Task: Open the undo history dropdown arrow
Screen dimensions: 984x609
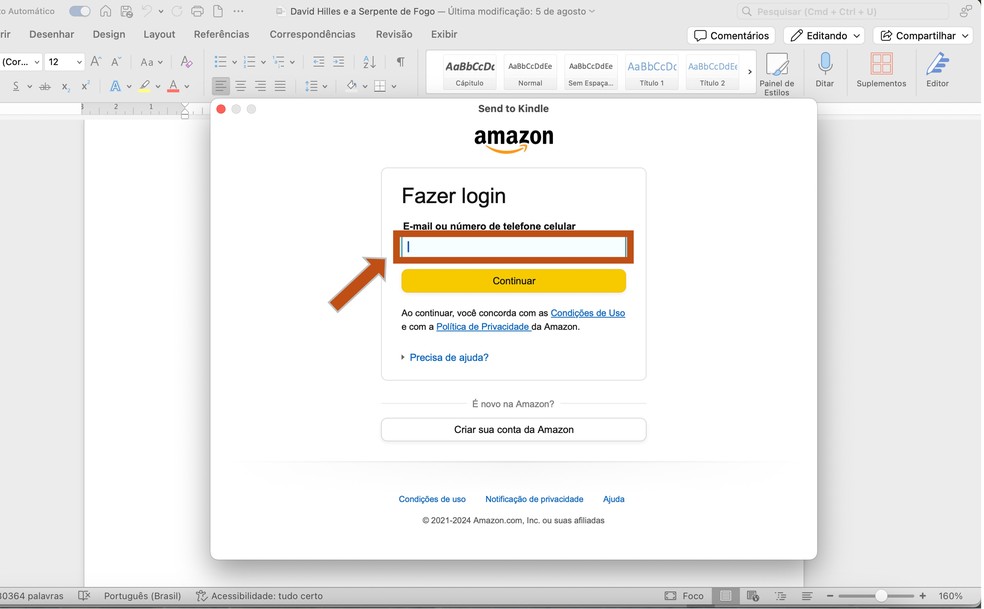Action: (161, 11)
